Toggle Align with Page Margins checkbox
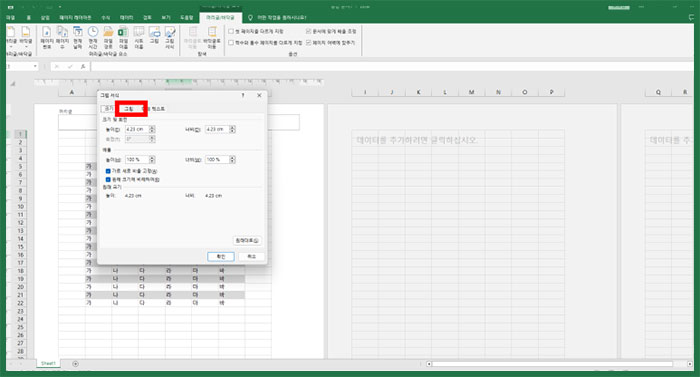This screenshot has height=377, width=700. 308,42
